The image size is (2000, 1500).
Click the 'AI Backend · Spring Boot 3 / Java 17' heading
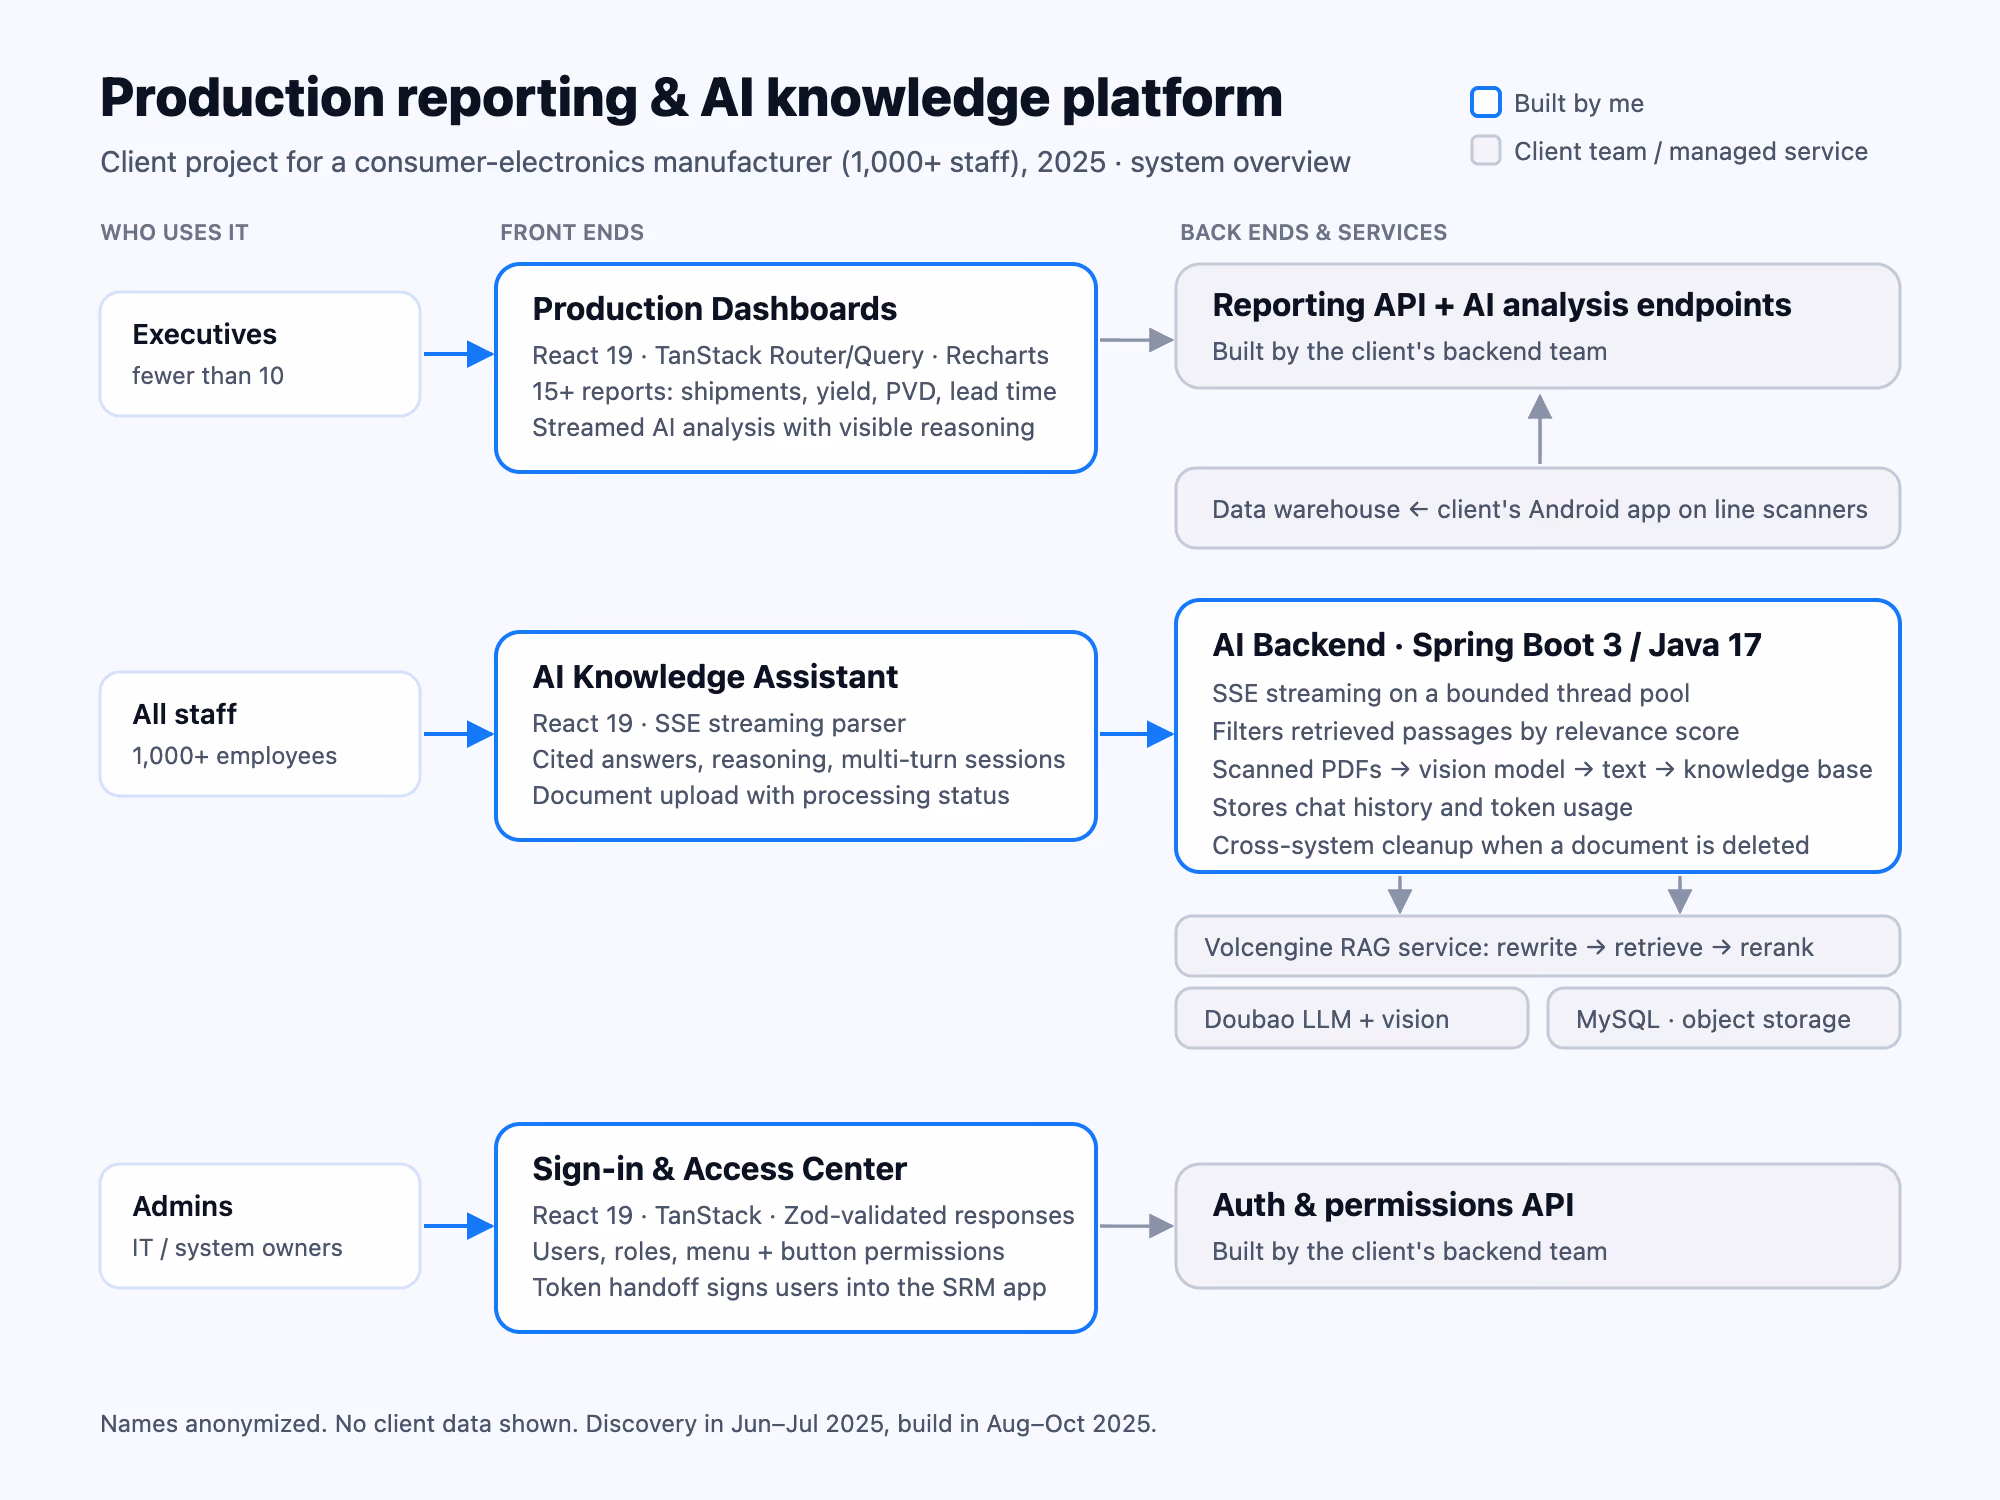(1486, 645)
